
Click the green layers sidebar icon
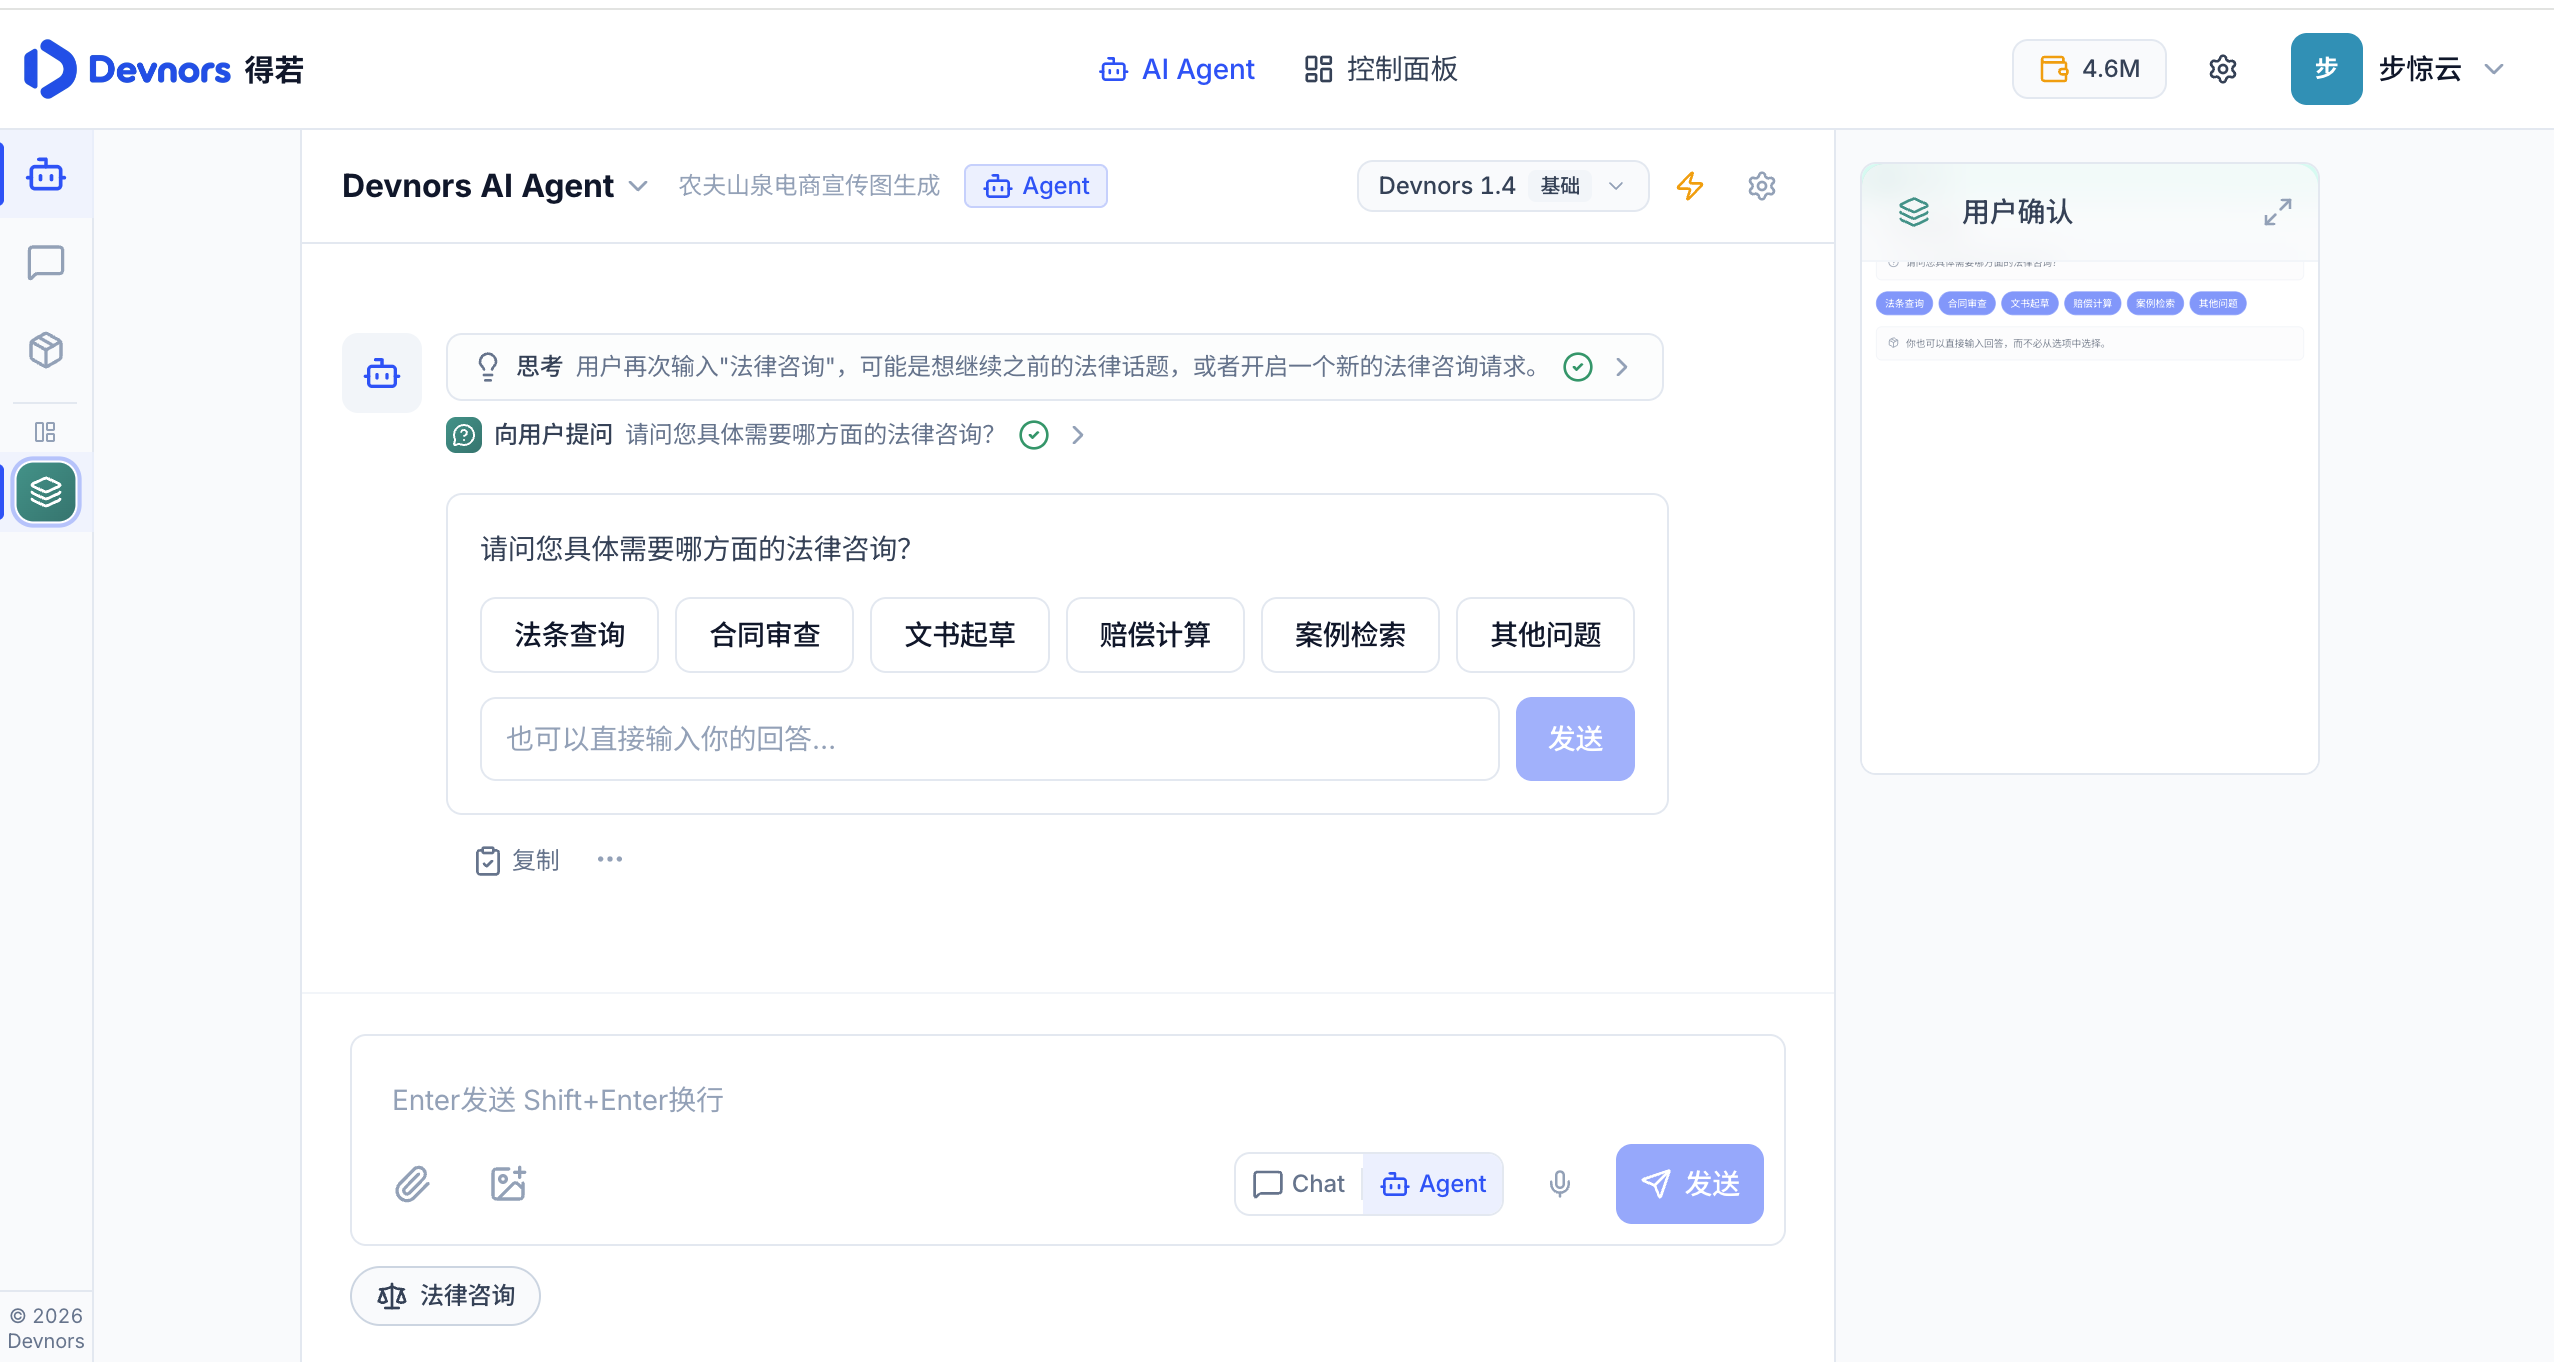[x=46, y=492]
